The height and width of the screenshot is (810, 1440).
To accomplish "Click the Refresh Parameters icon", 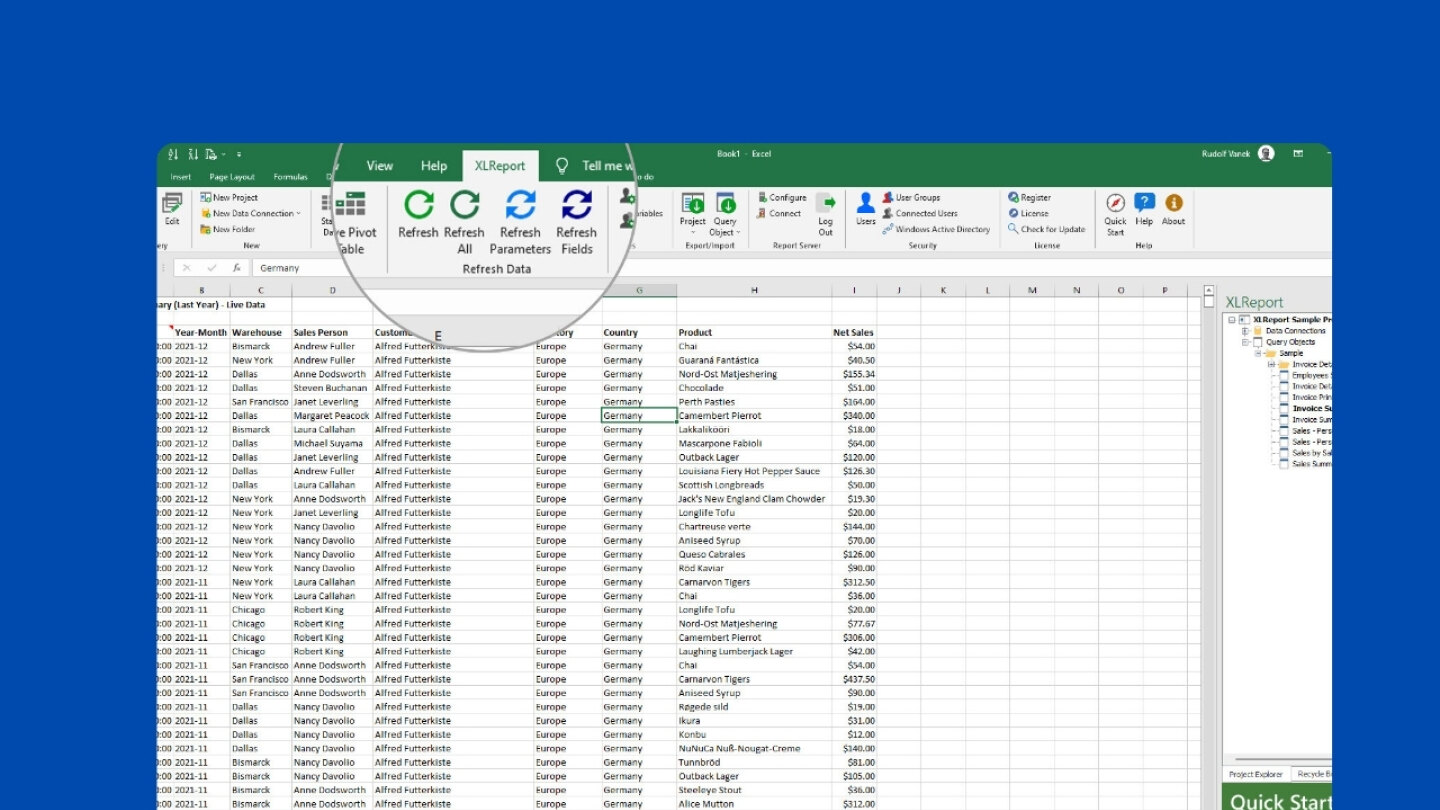I will click(520, 205).
